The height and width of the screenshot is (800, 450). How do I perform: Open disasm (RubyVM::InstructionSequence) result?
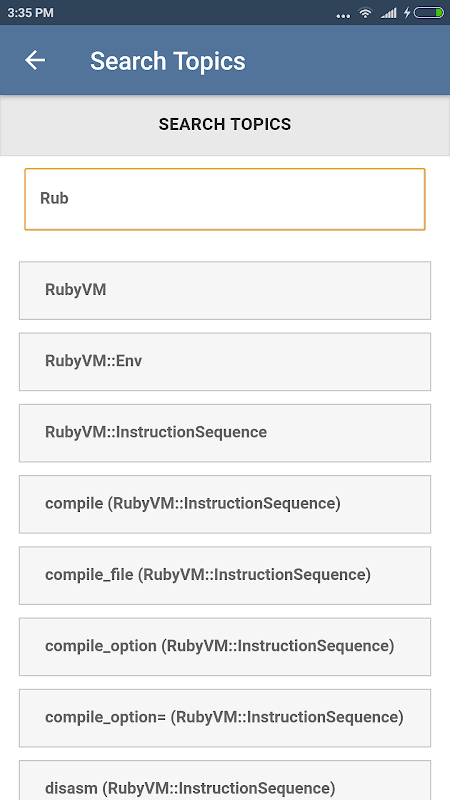(x=224, y=780)
